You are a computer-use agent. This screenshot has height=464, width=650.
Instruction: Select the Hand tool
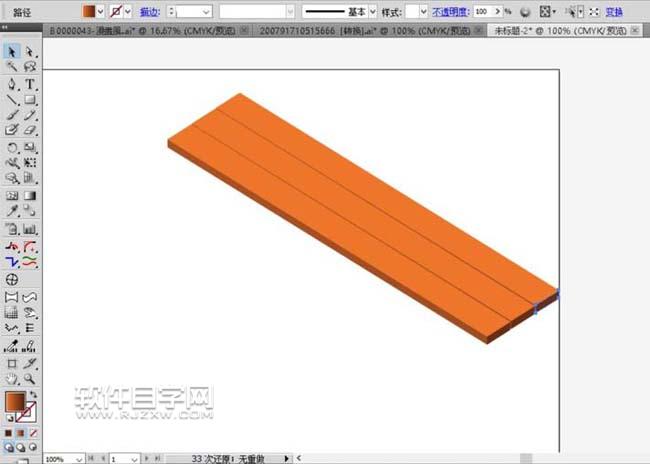(x=12, y=378)
